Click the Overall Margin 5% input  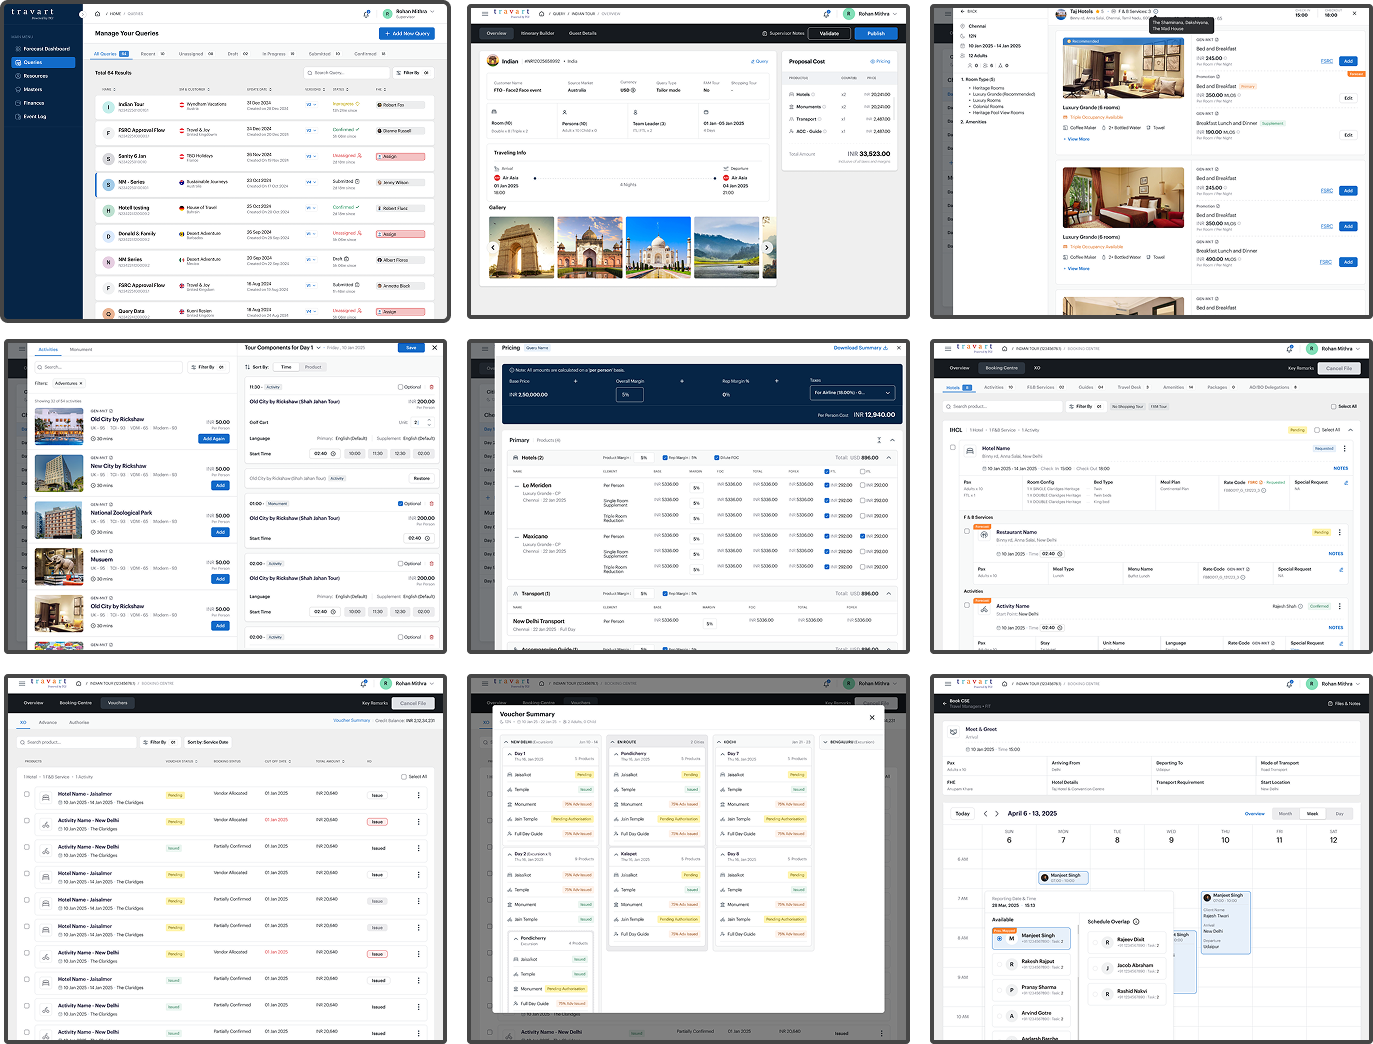tap(631, 394)
